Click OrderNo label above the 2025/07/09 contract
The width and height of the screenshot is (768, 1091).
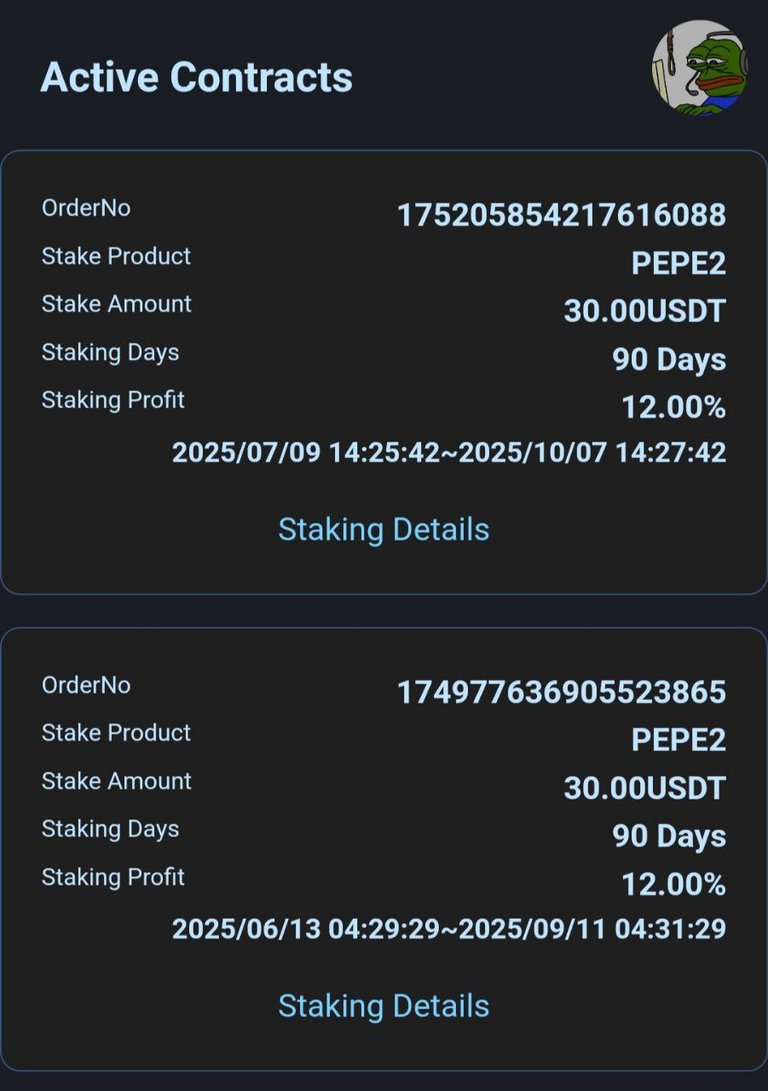86,208
